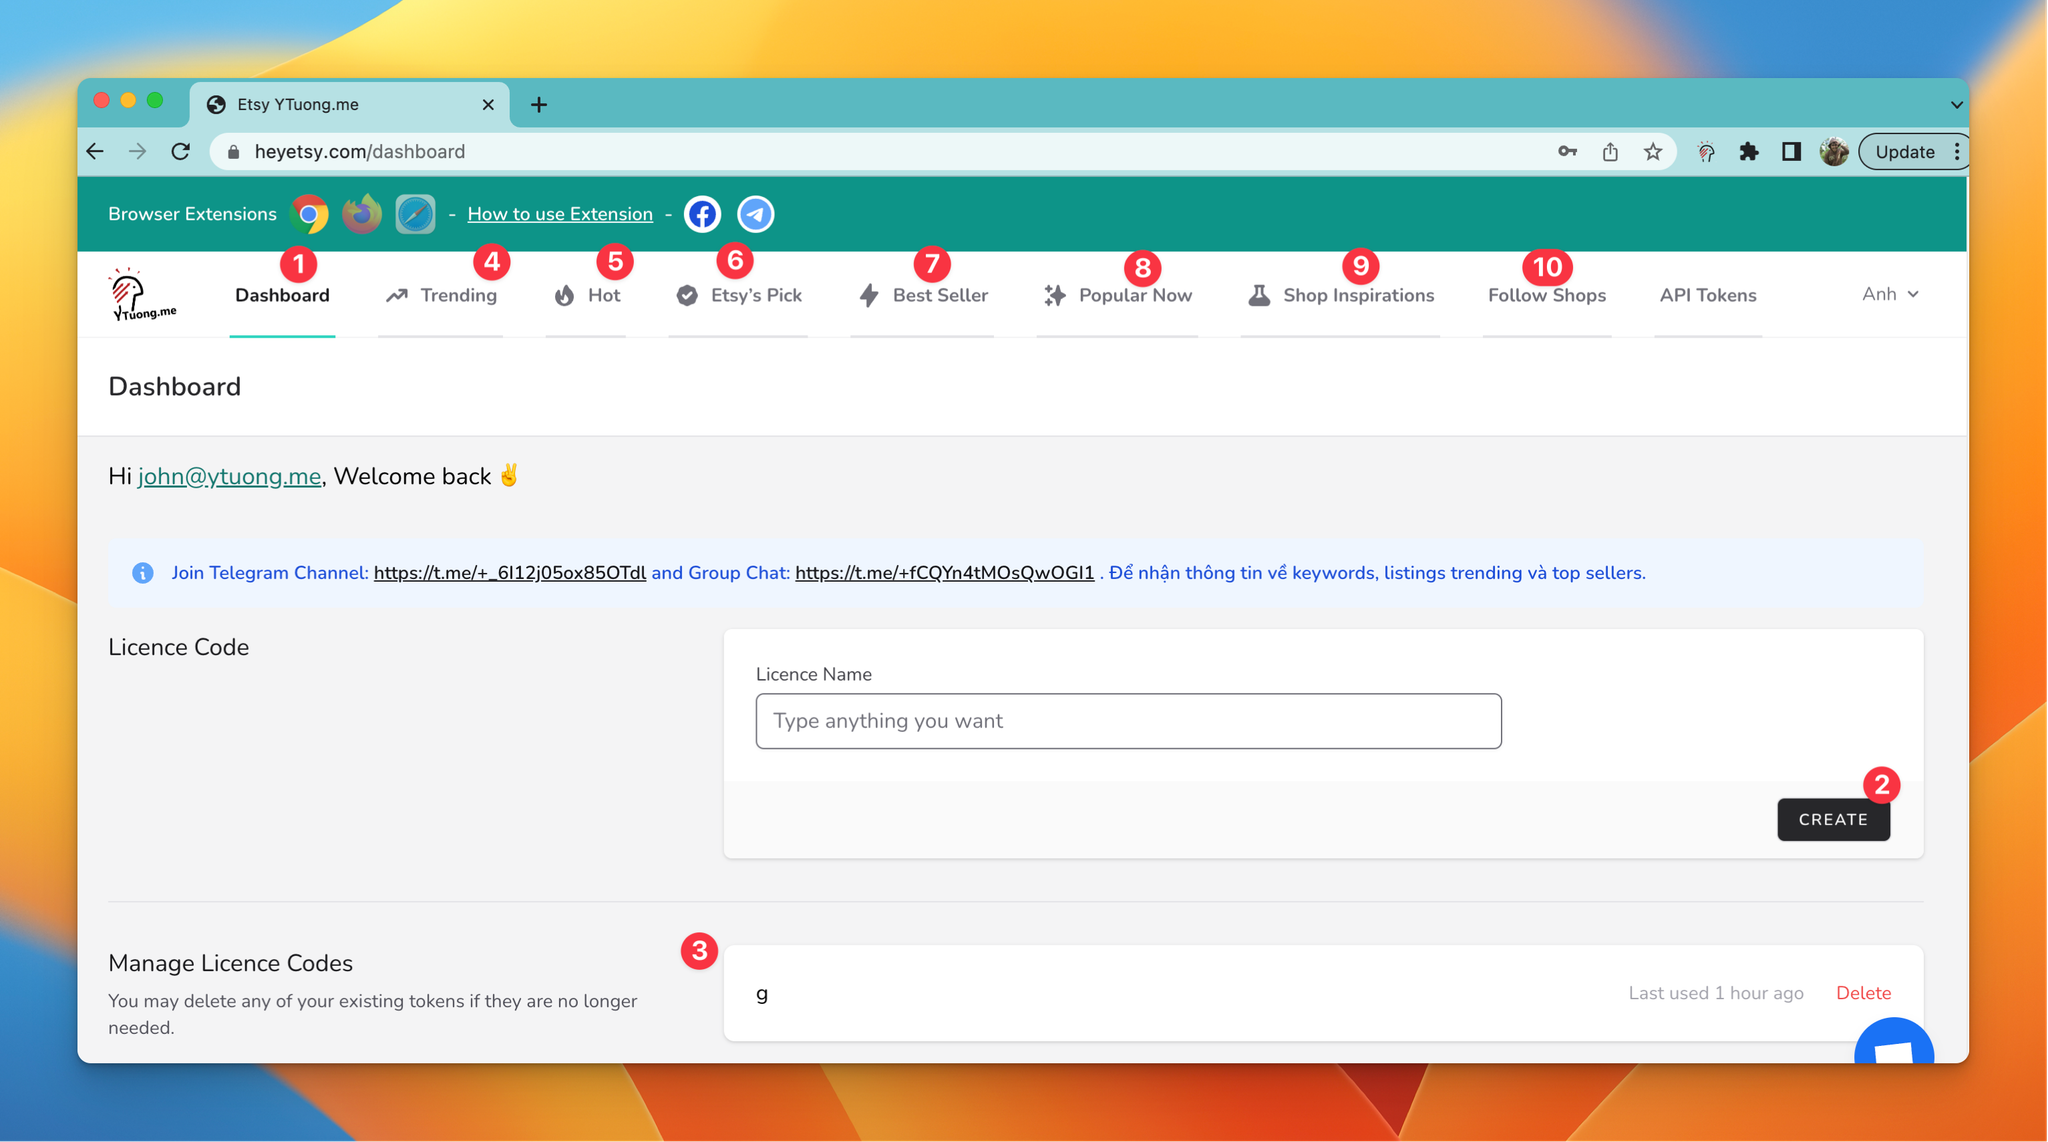Bookmark this page with the star icon
Image resolution: width=2048 pixels, height=1142 pixels.
[1653, 151]
